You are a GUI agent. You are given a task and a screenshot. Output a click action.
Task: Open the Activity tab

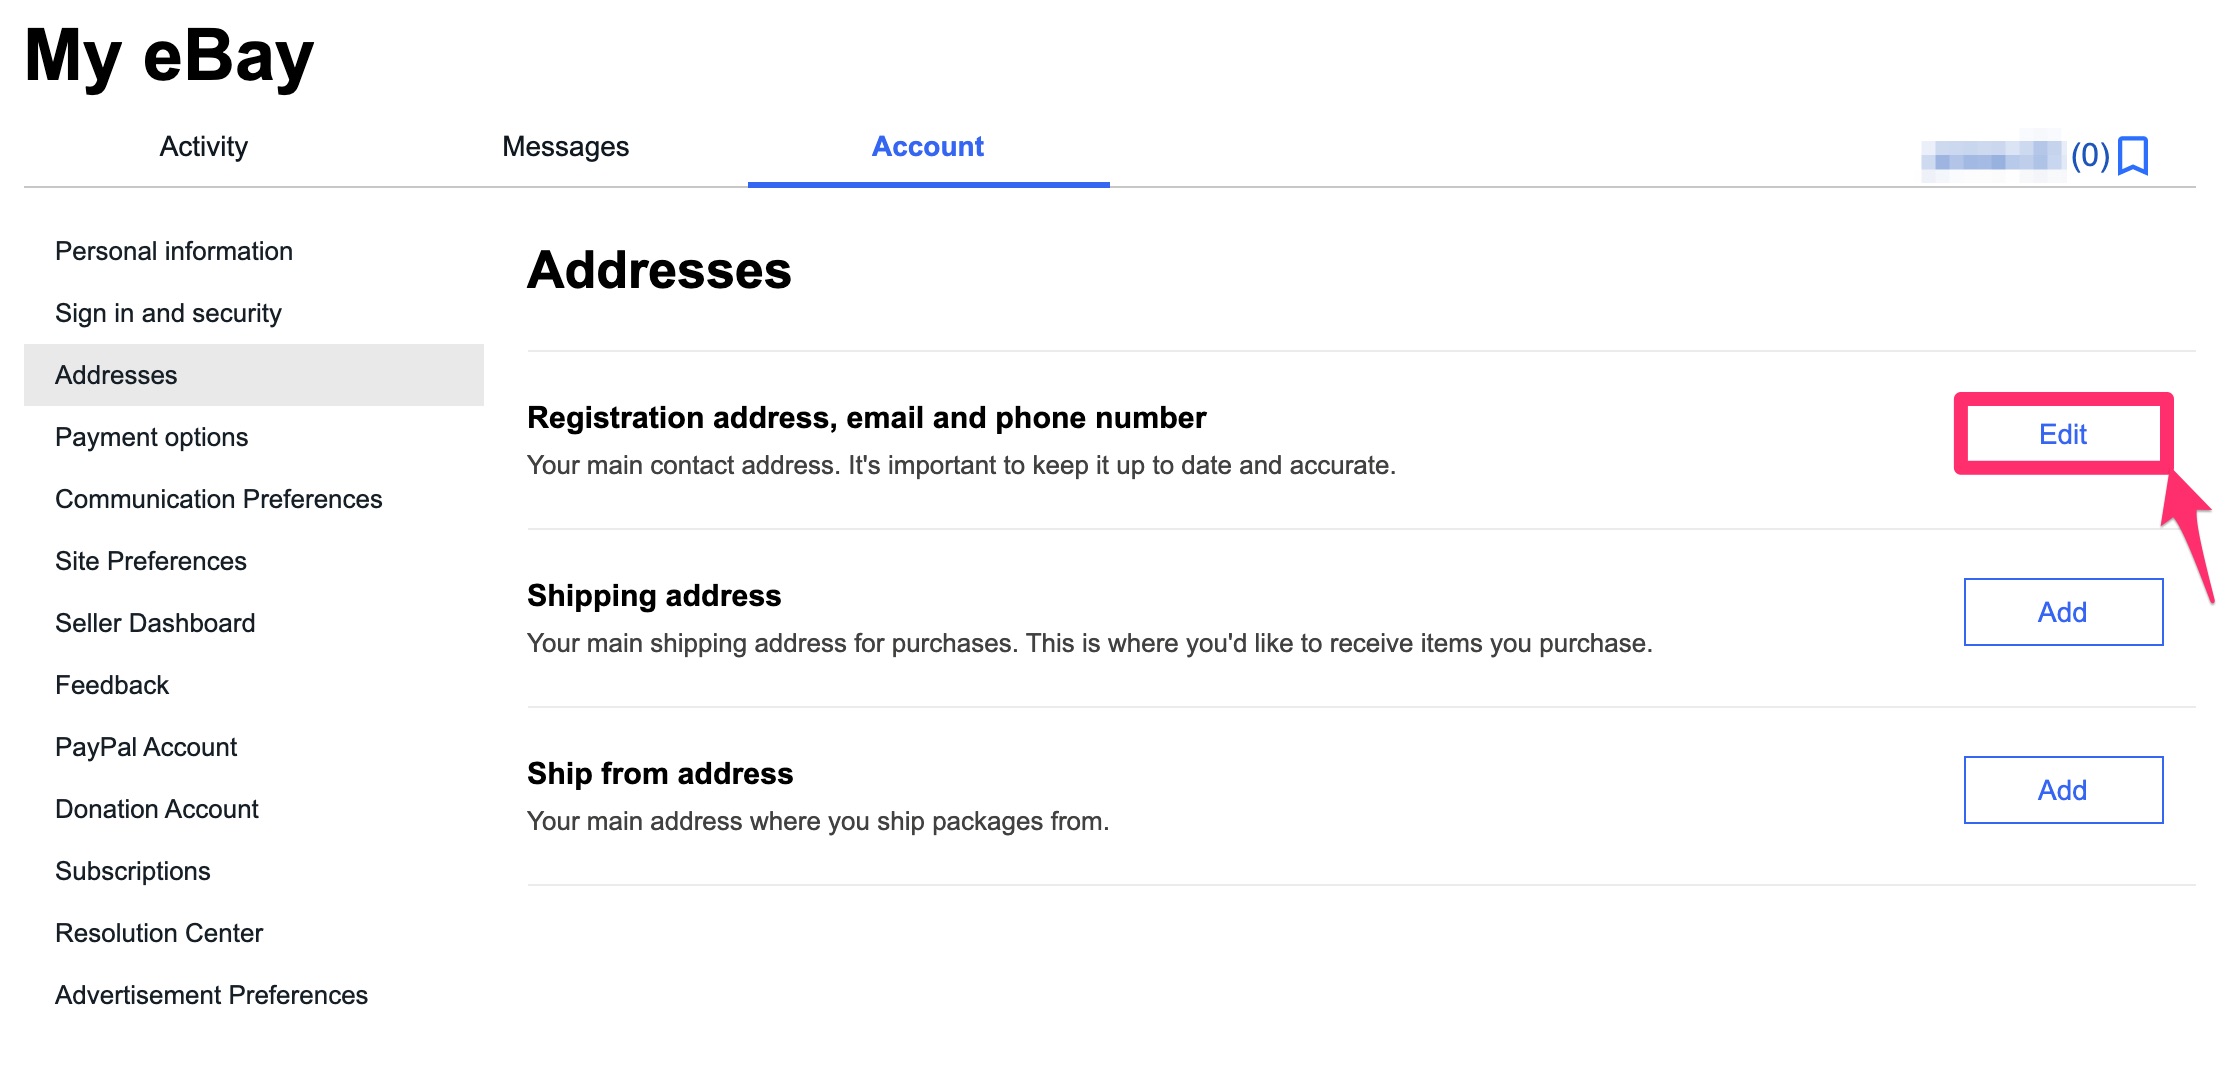coord(204,147)
